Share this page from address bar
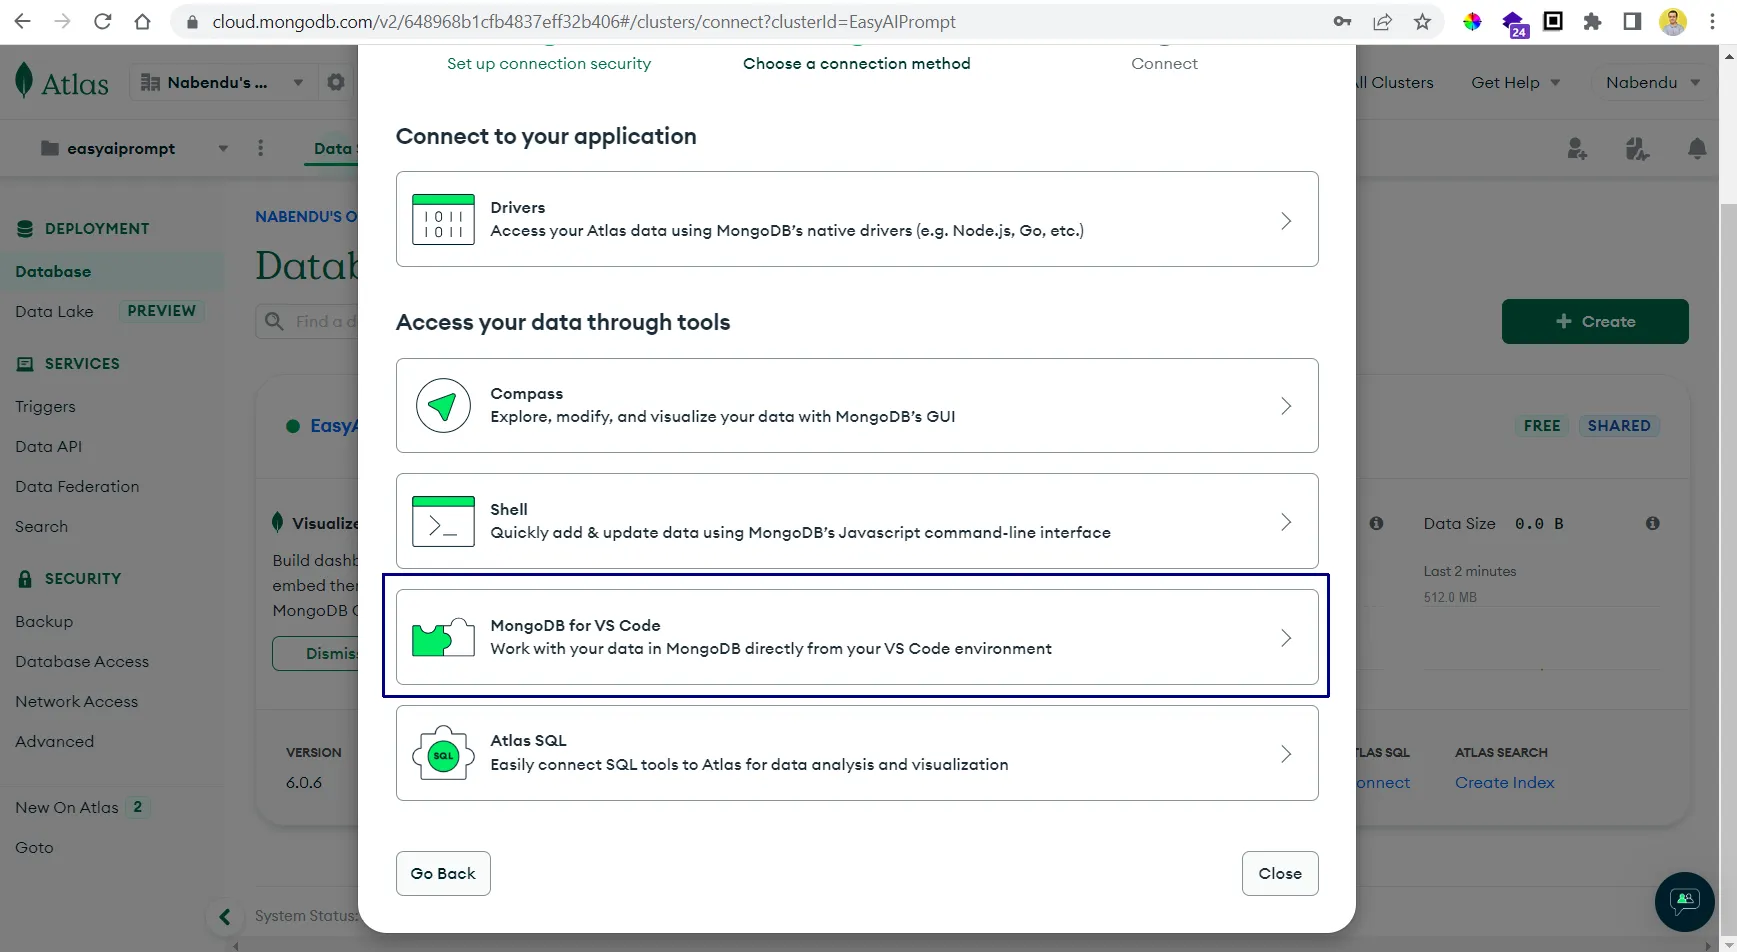The image size is (1737, 952). point(1382,21)
